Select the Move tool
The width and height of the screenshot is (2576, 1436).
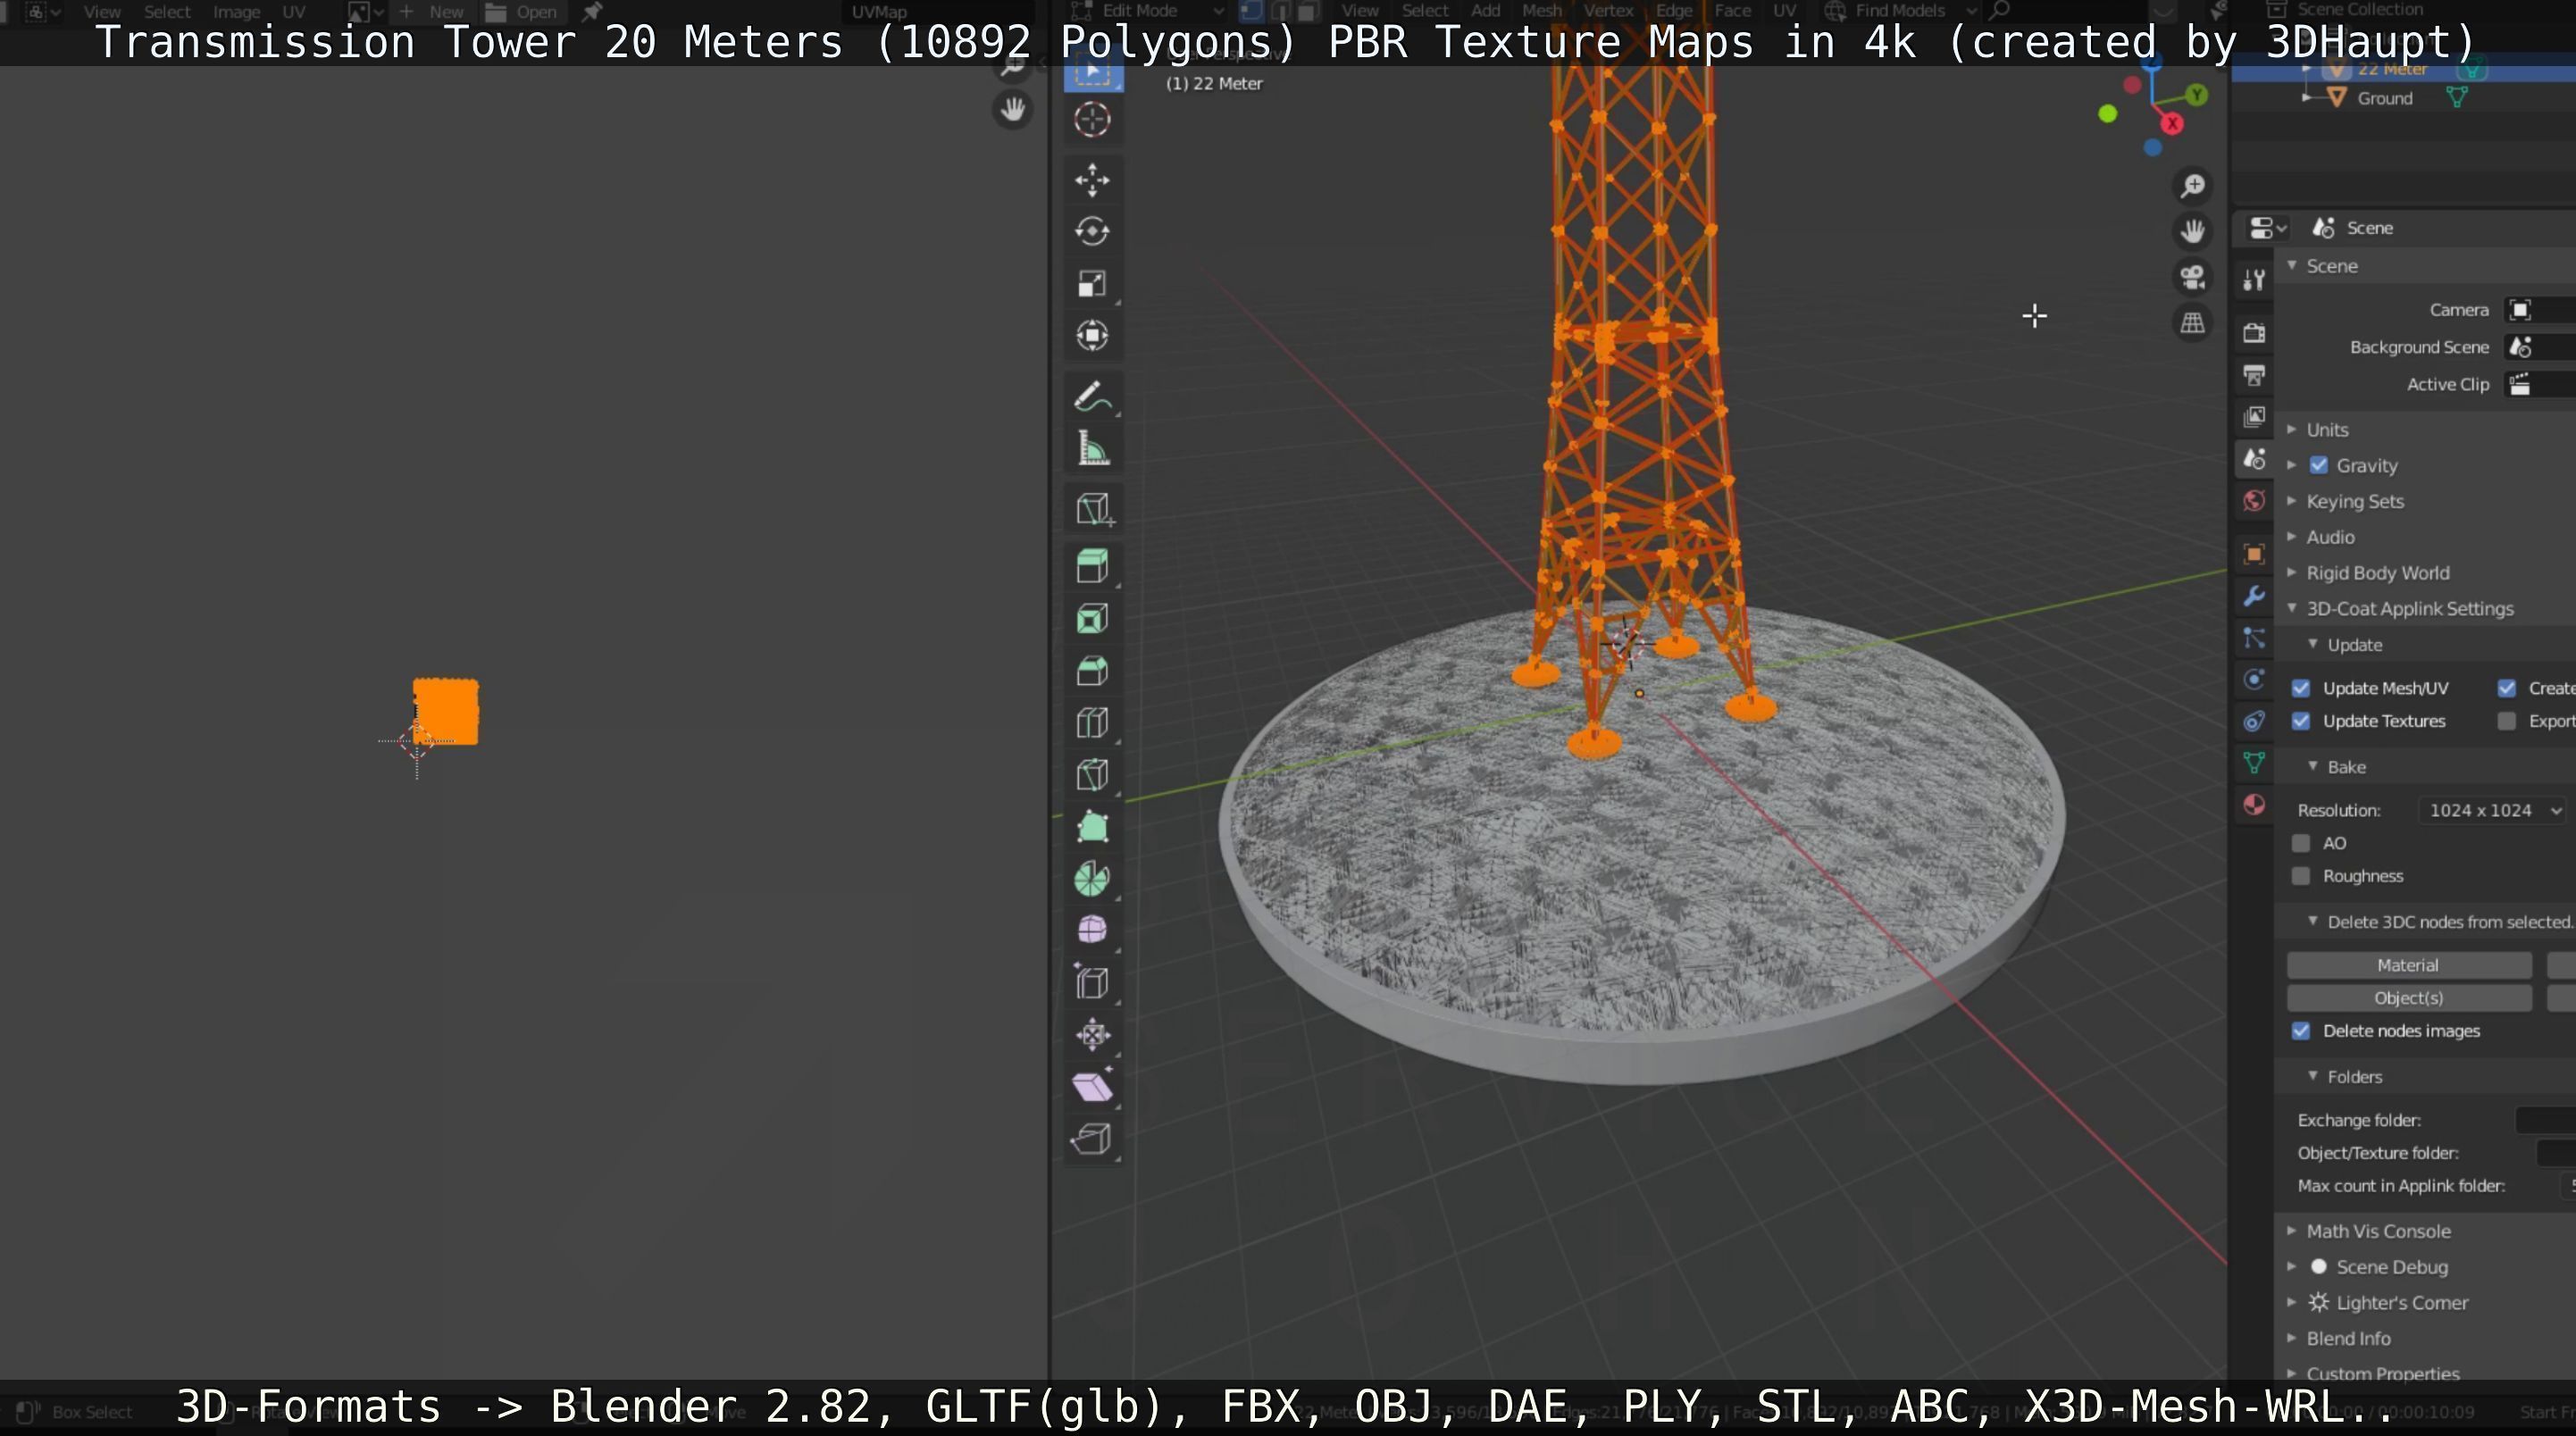coord(1092,180)
